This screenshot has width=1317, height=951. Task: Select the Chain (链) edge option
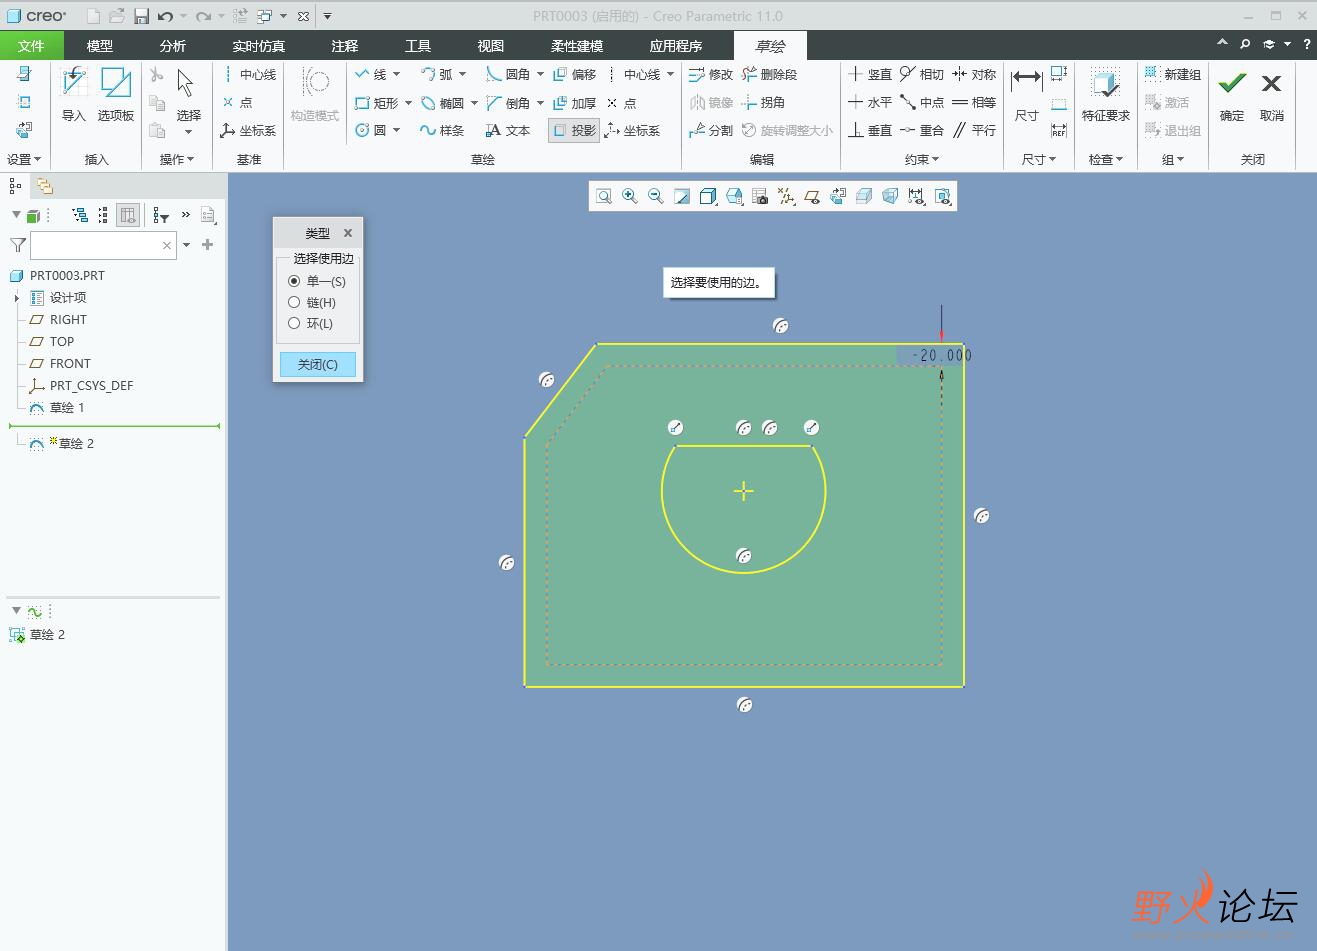312,302
